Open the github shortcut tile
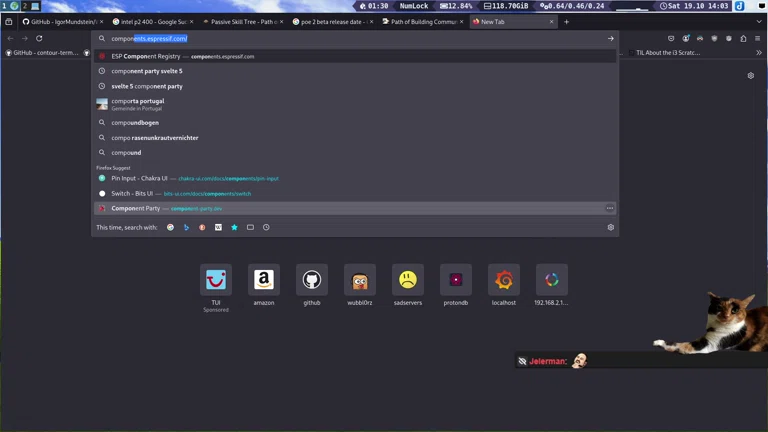Screen dimensions: 768x432 (x=312, y=280)
